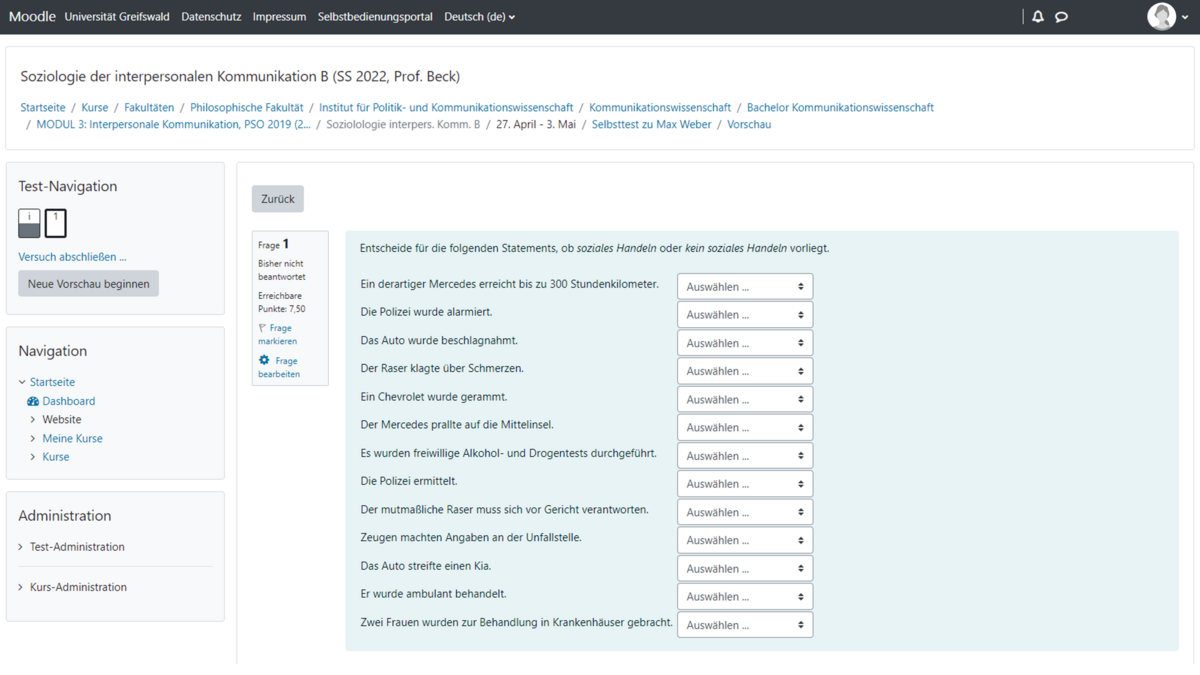Select the info page box in Test-Navigation

coord(29,223)
